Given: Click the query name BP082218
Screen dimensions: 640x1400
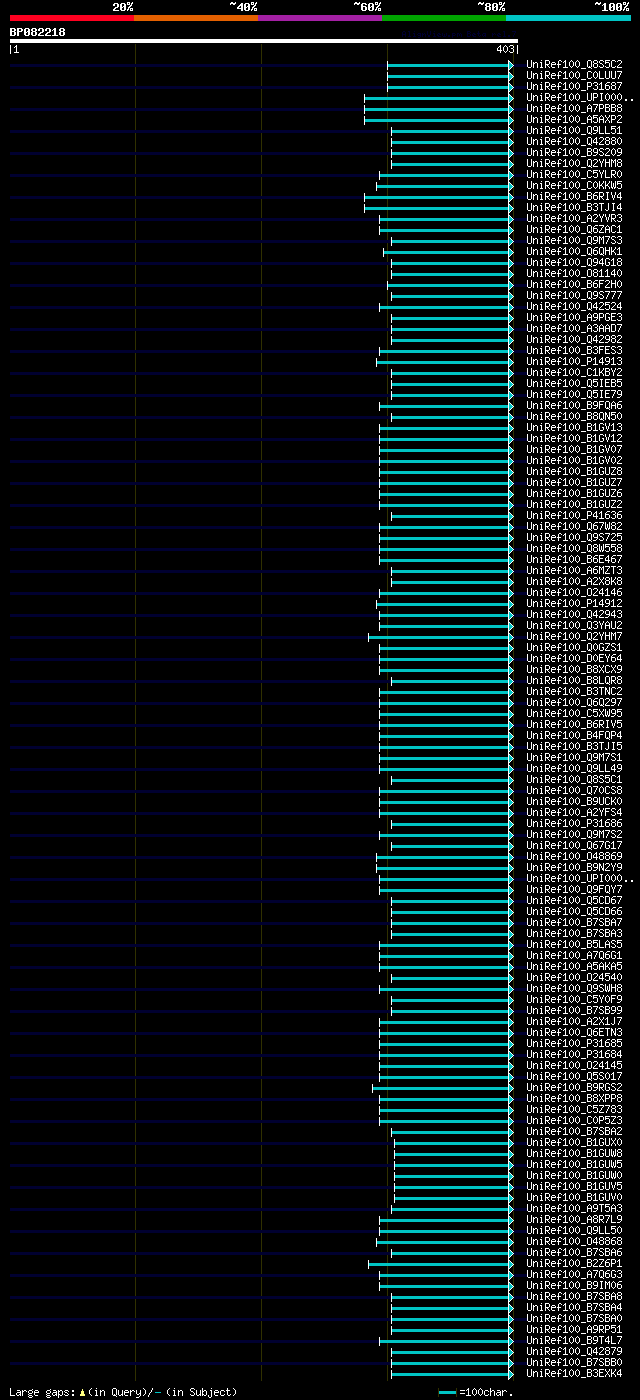Looking at the screenshot, I should click(x=38, y=32).
